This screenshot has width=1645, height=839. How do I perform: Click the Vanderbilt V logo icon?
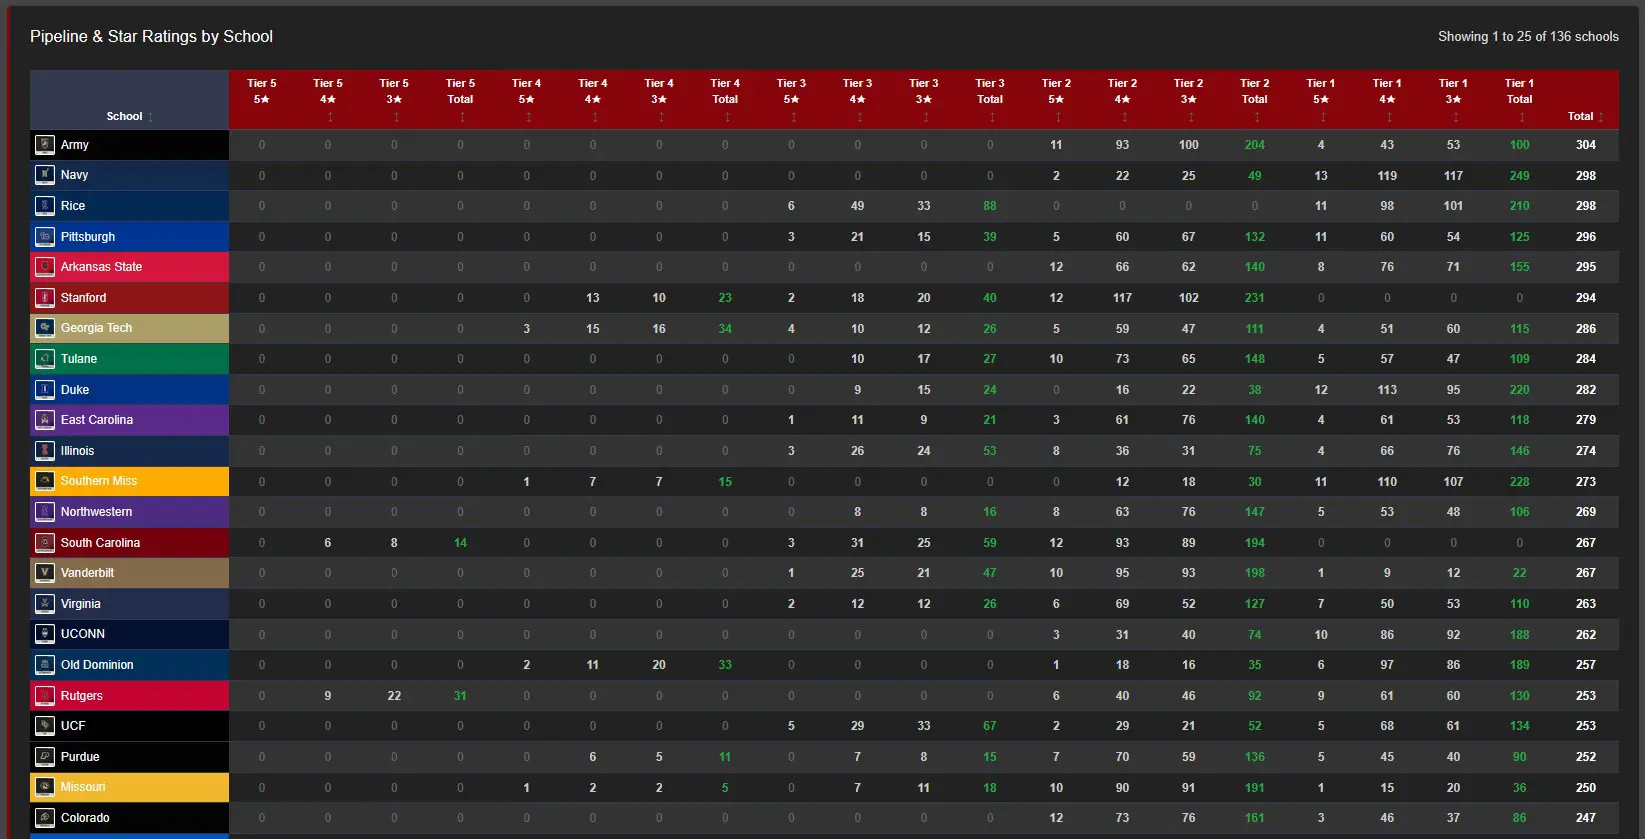[45, 573]
